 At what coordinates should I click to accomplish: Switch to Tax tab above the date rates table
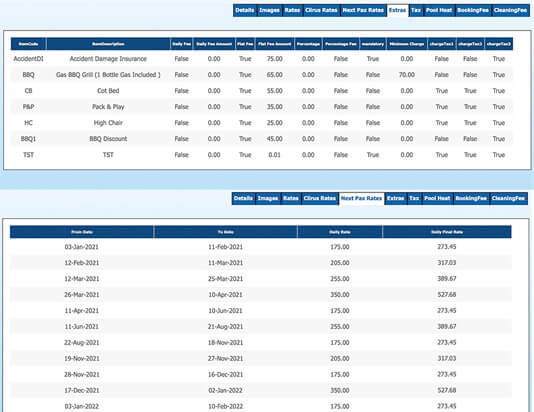[414, 199]
